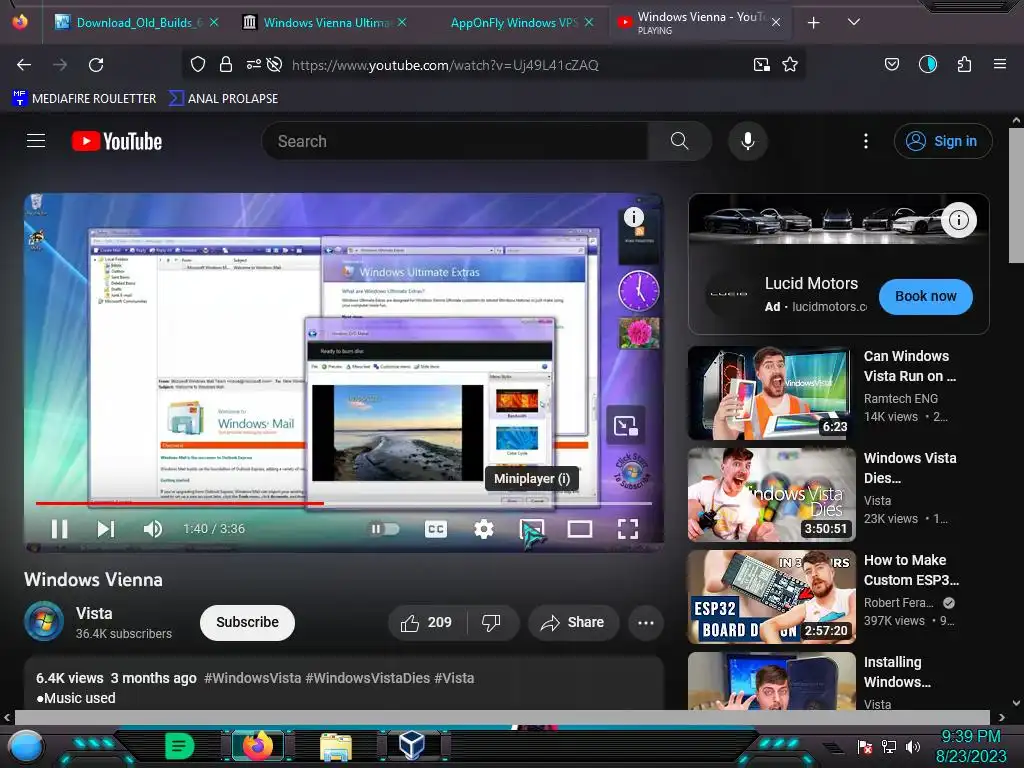The height and width of the screenshot is (768, 1024).
Task: Select the Windows Vienna YouTube tab
Action: pos(699,23)
